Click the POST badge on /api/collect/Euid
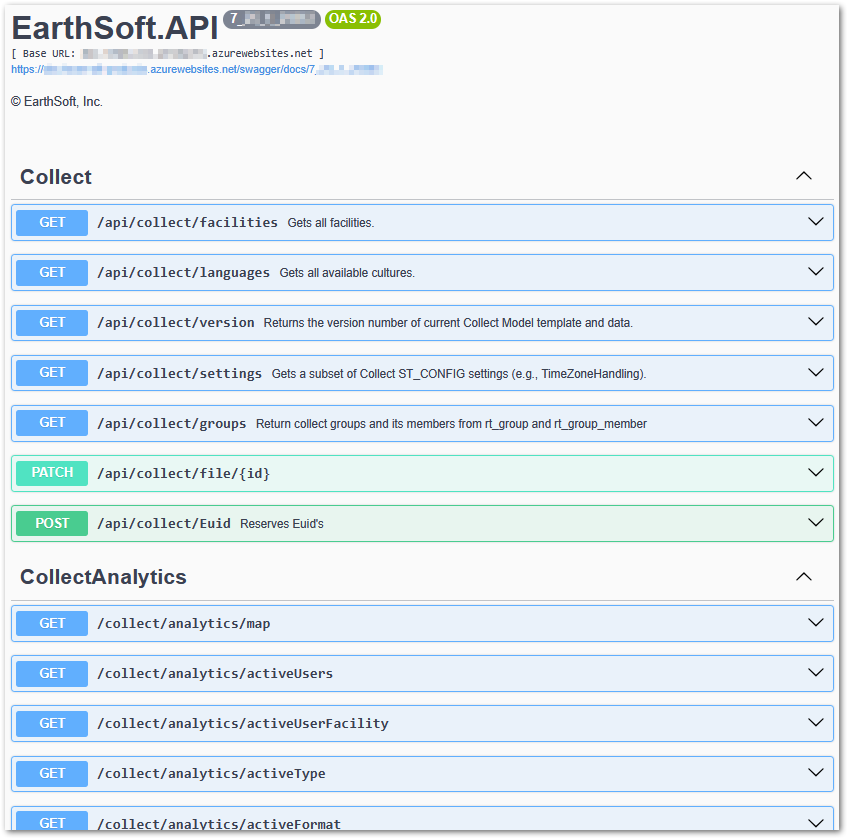Viewport: 848px width, 839px height. [x=51, y=522]
